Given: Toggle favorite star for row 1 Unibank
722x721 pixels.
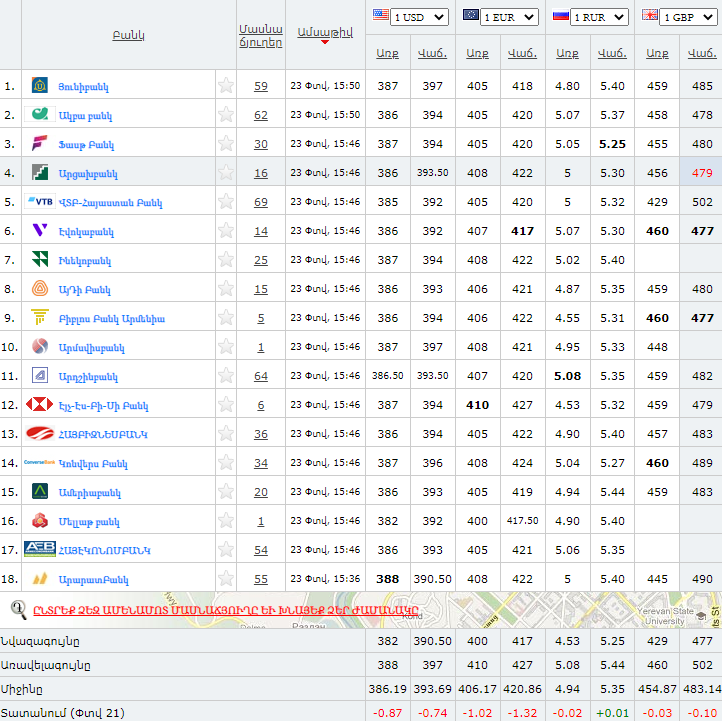Looking at the screenshot, I should (226, 85).
